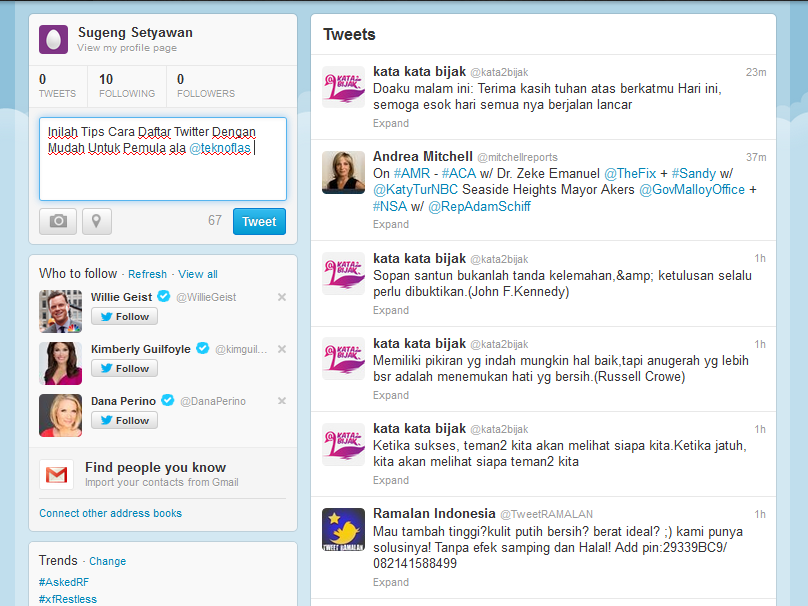Screen dimensions: 808x606
Task: Click kata kata bijak avatar on John F.Kennedy tweet
Action: (343, 273)
